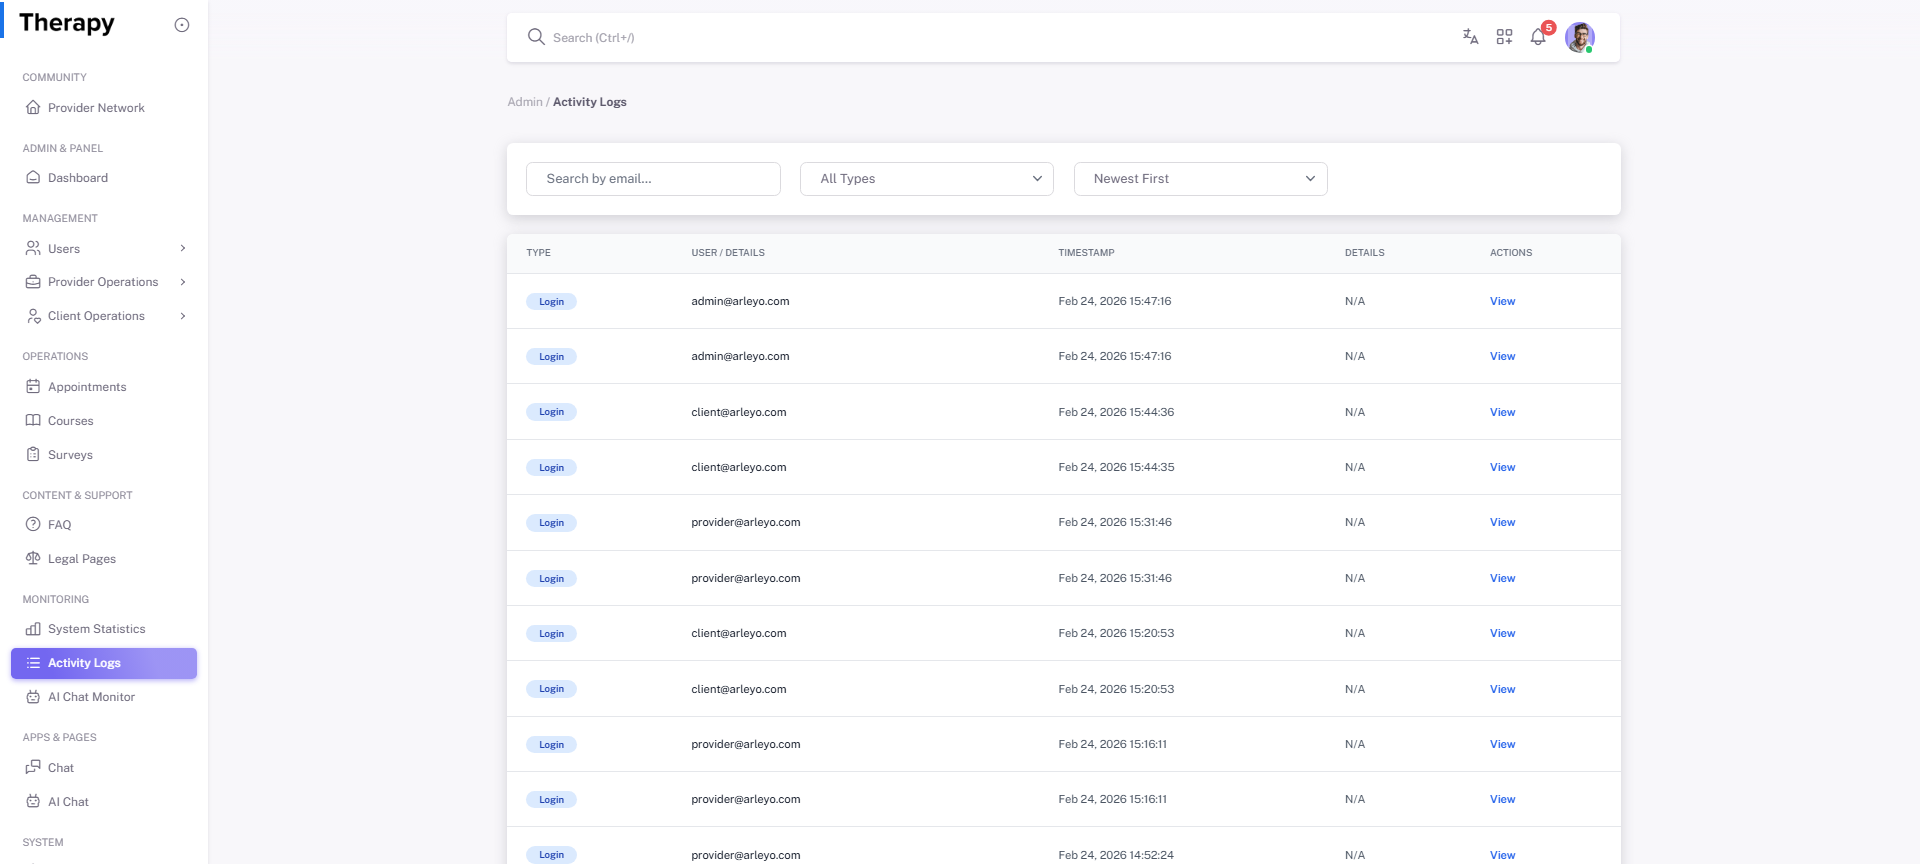View the admin login at 15:47:16, first row

point(1502,301)
